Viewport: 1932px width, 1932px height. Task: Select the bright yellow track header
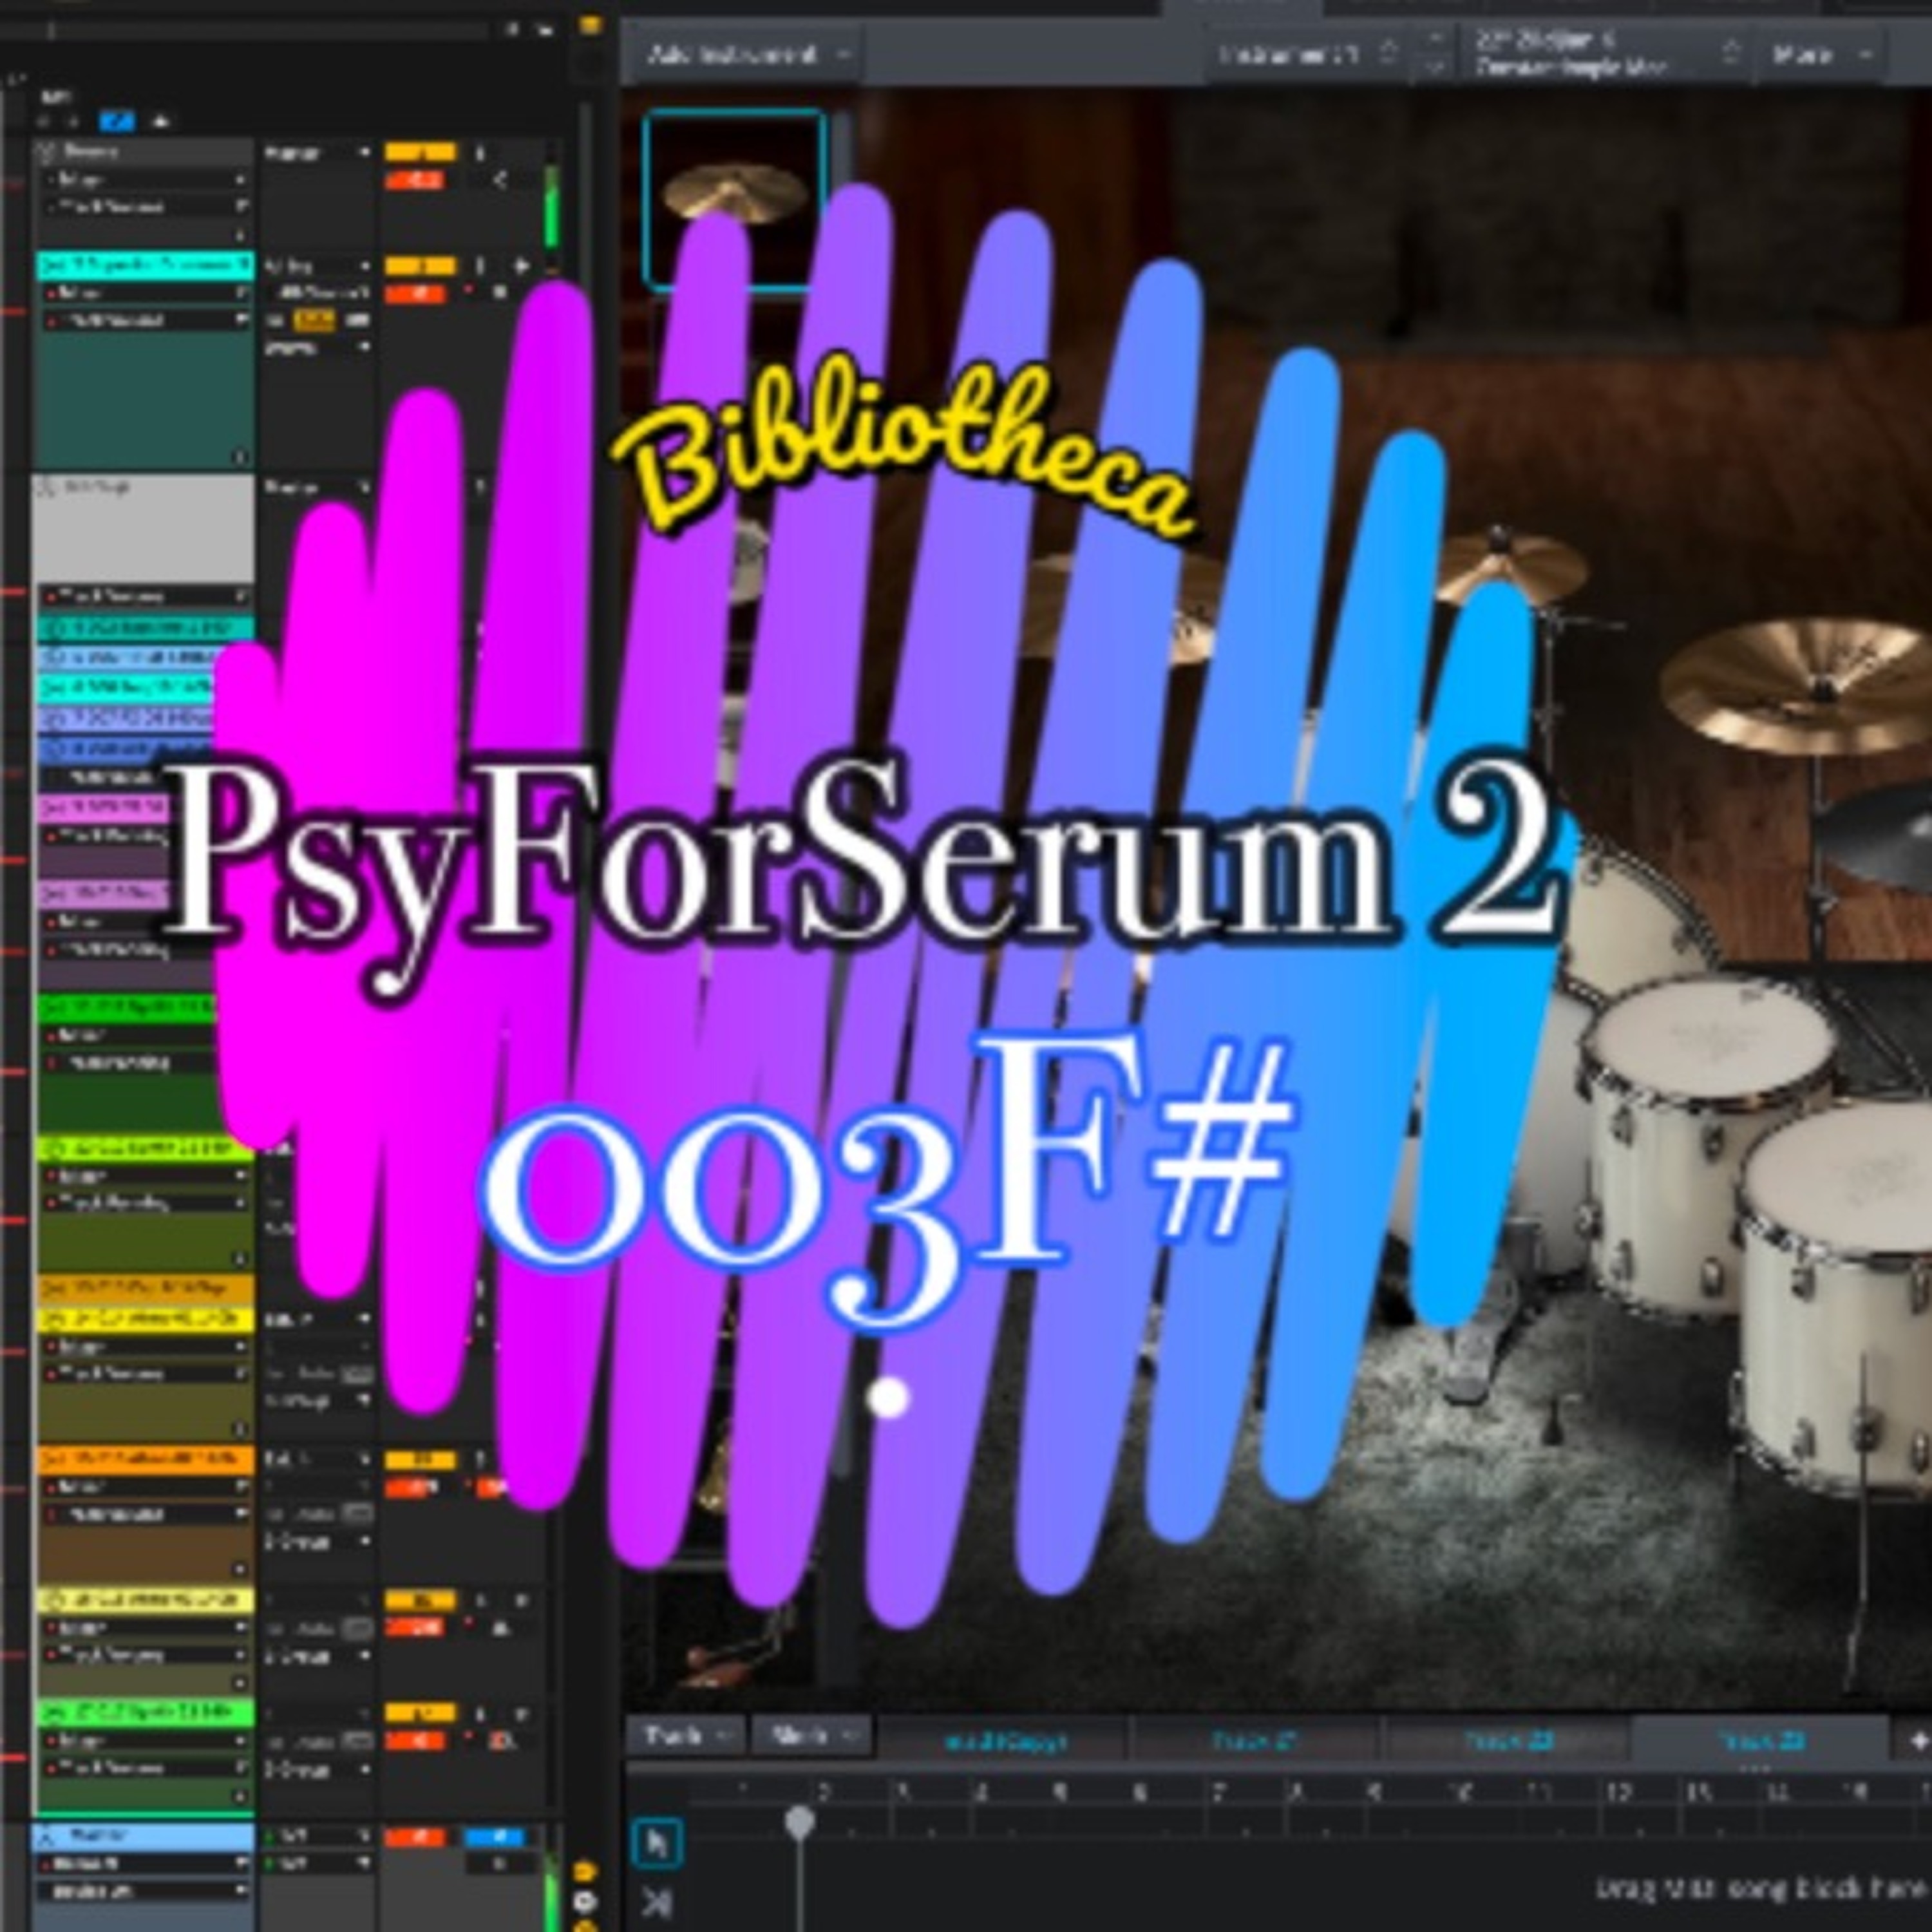(x=145, y=1319)
